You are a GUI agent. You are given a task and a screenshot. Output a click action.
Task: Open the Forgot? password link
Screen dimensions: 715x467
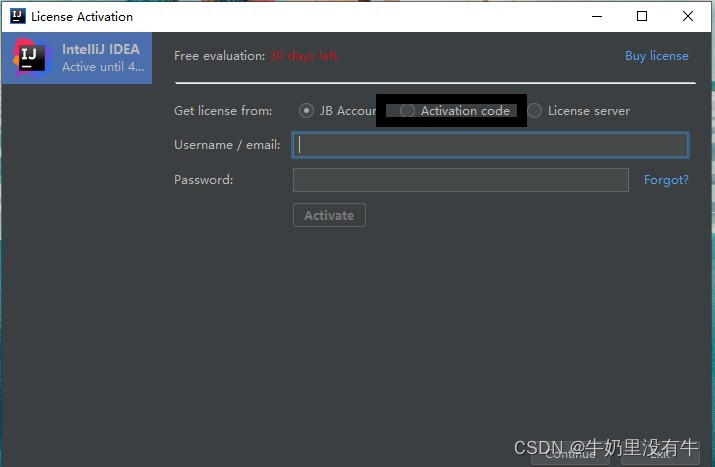[666, 180]
